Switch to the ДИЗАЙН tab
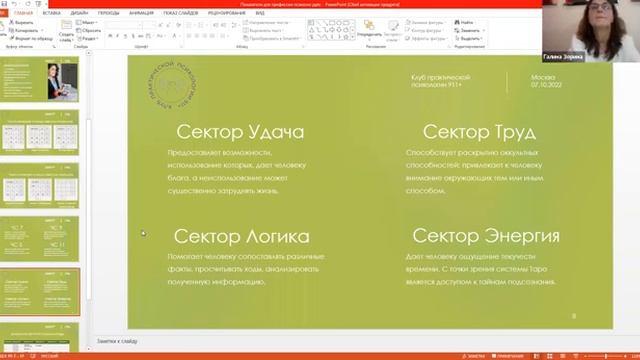 point(79,13)
